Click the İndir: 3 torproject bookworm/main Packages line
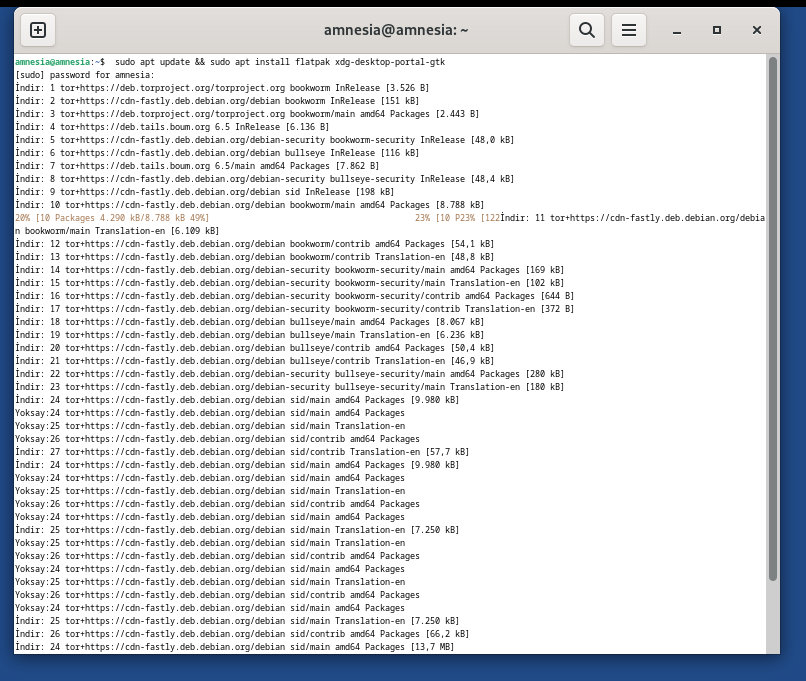806x681 pixels. (x=247, y=114)
